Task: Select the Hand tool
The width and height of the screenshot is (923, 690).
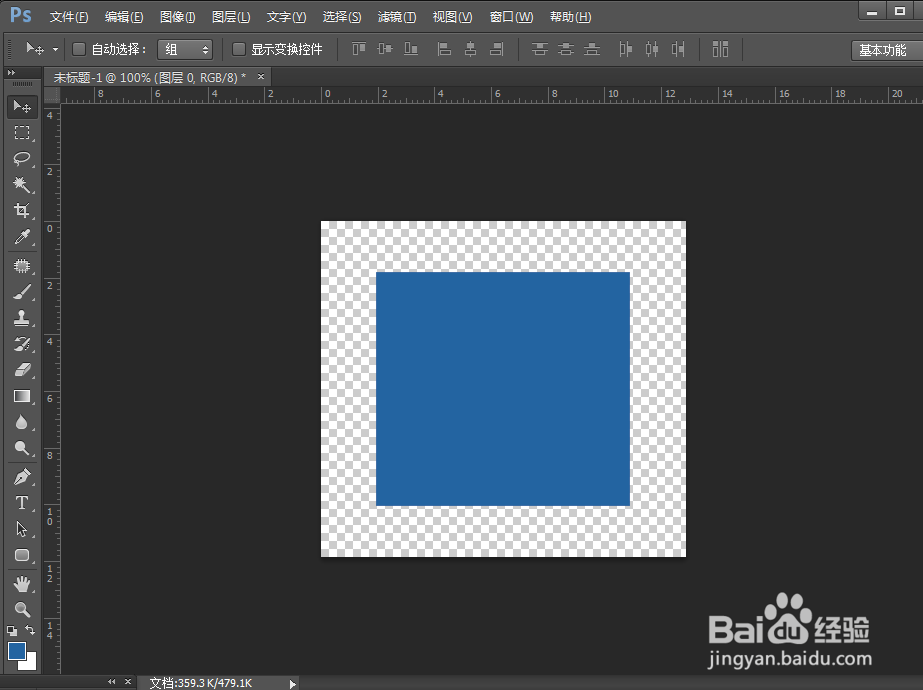Action: (x=22, y=584)
